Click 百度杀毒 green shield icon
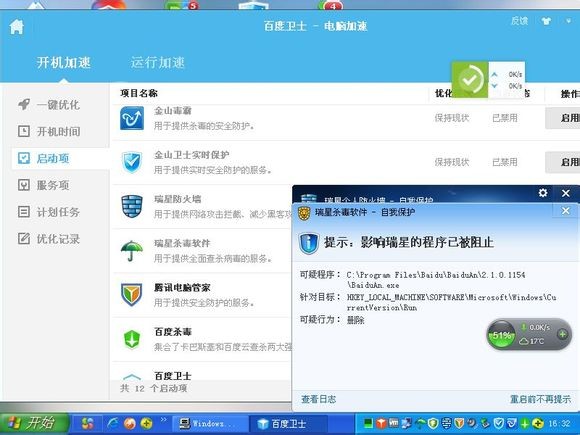 [x=132, y=339]
